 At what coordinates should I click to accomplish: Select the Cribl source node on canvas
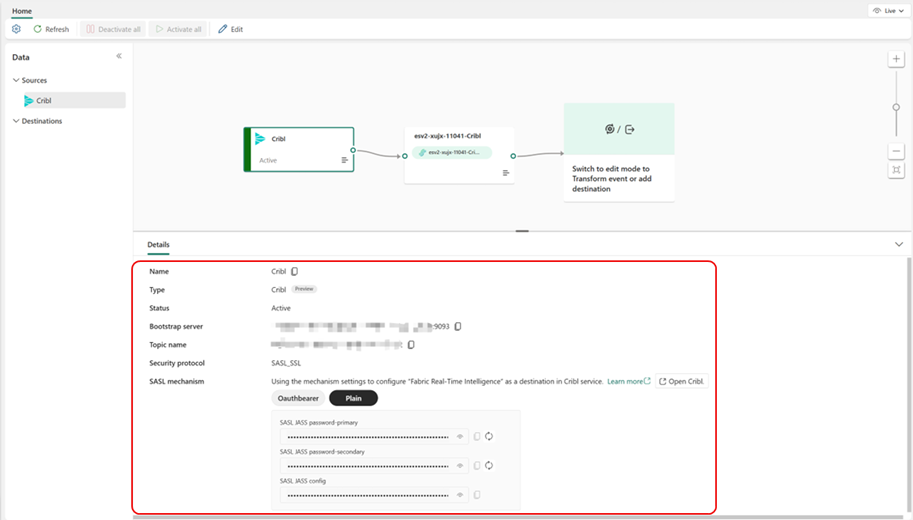coord(299,150)
